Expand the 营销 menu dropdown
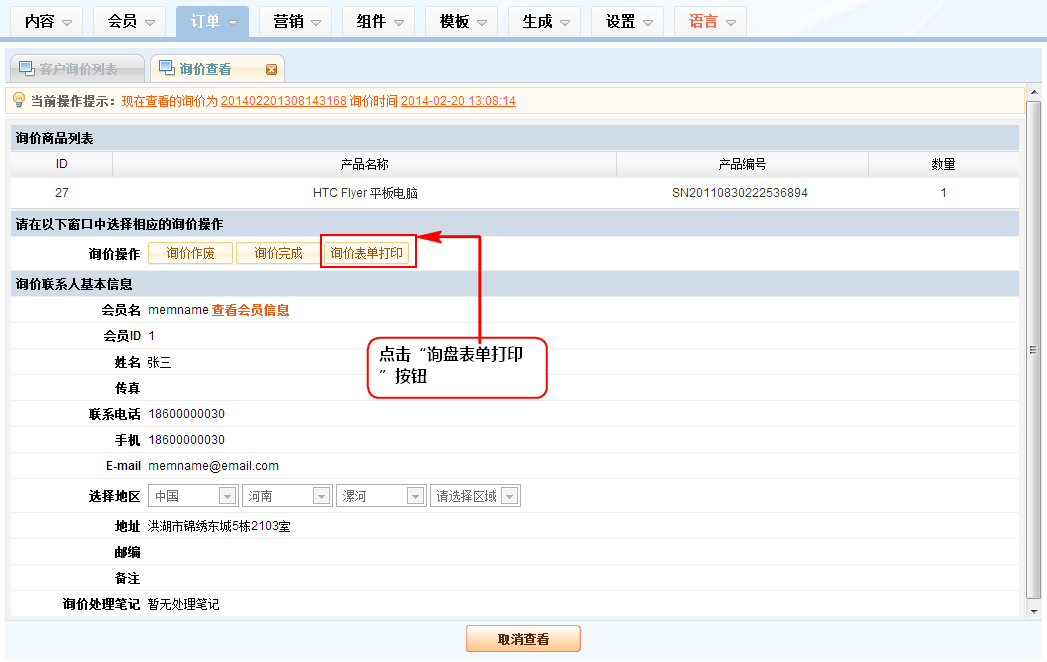The height and width of the screenshot is (662, 1047). (315, 22)
